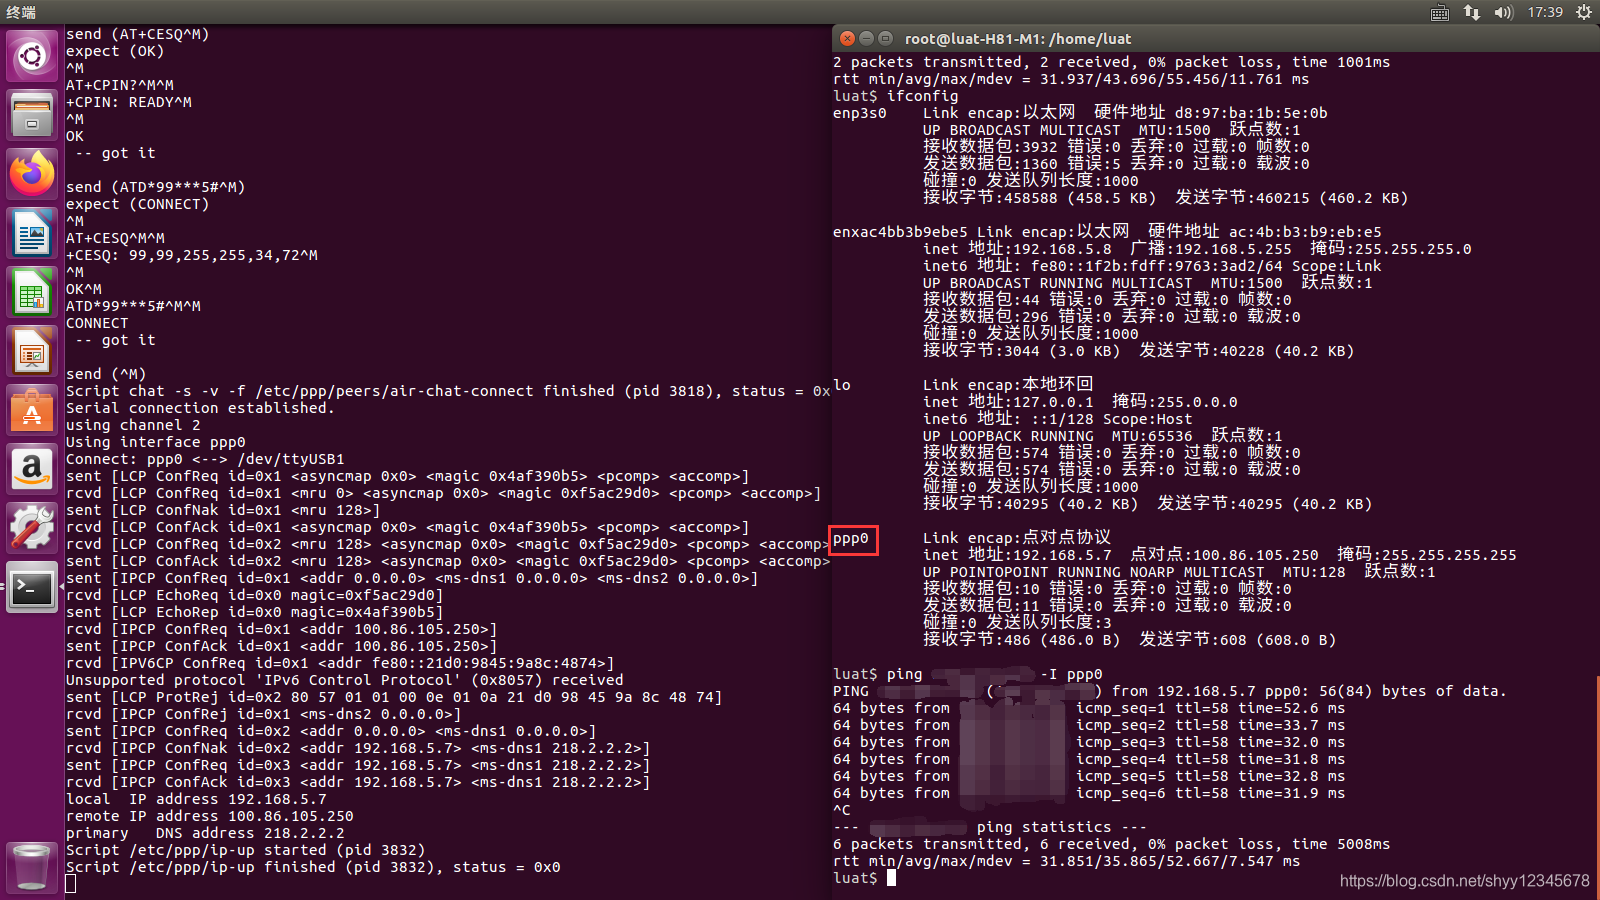This screenshot has width=1600, height=900.
Task: Click the 'remote IP address 100.86.105.250' line
Action: tap(210, 816)
